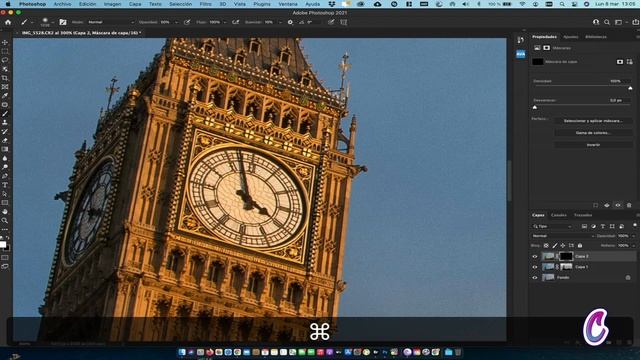Open the Archivo menu
The image size is (640, 360).
[x=62, y=4]
